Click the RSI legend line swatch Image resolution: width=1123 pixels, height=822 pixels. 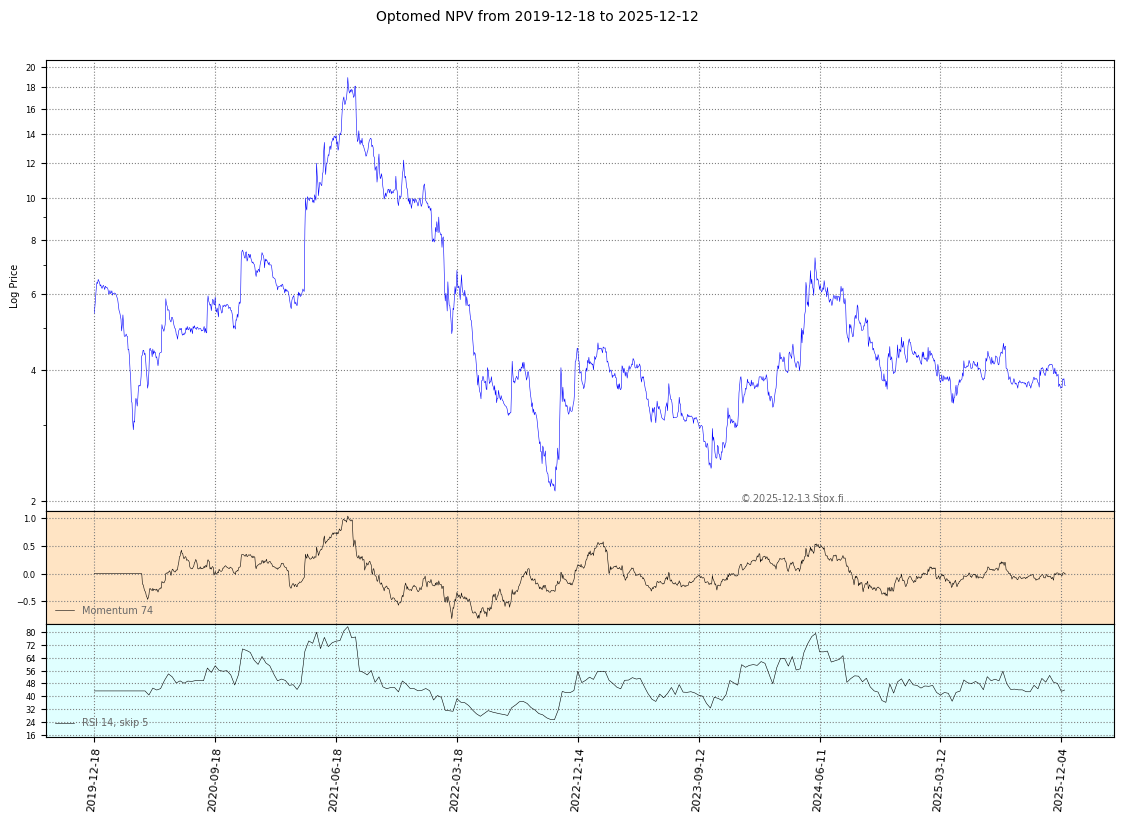[x=65, y=722]
